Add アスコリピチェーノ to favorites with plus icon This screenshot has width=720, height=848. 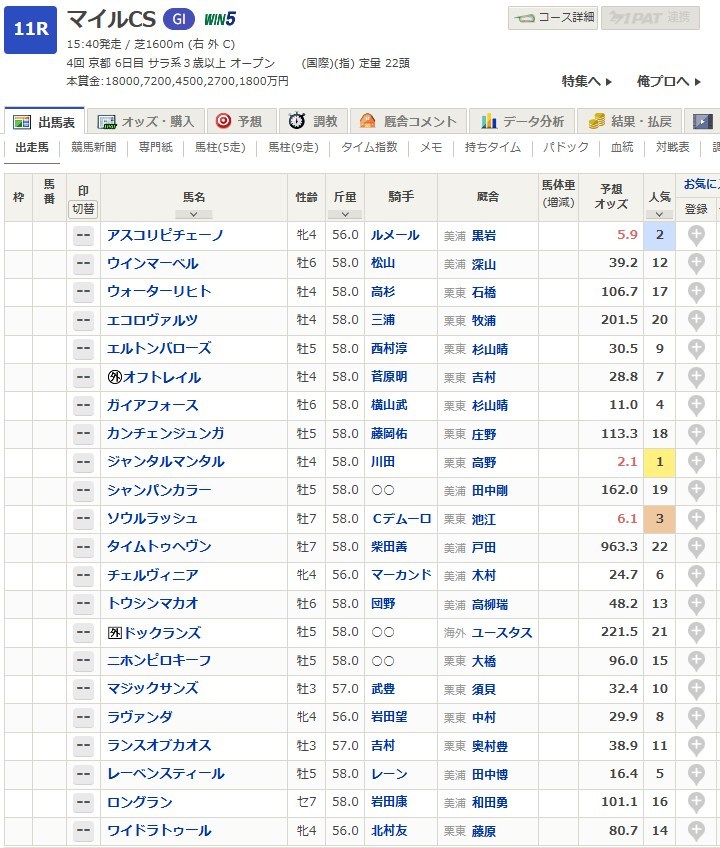[x=696, y=236]
